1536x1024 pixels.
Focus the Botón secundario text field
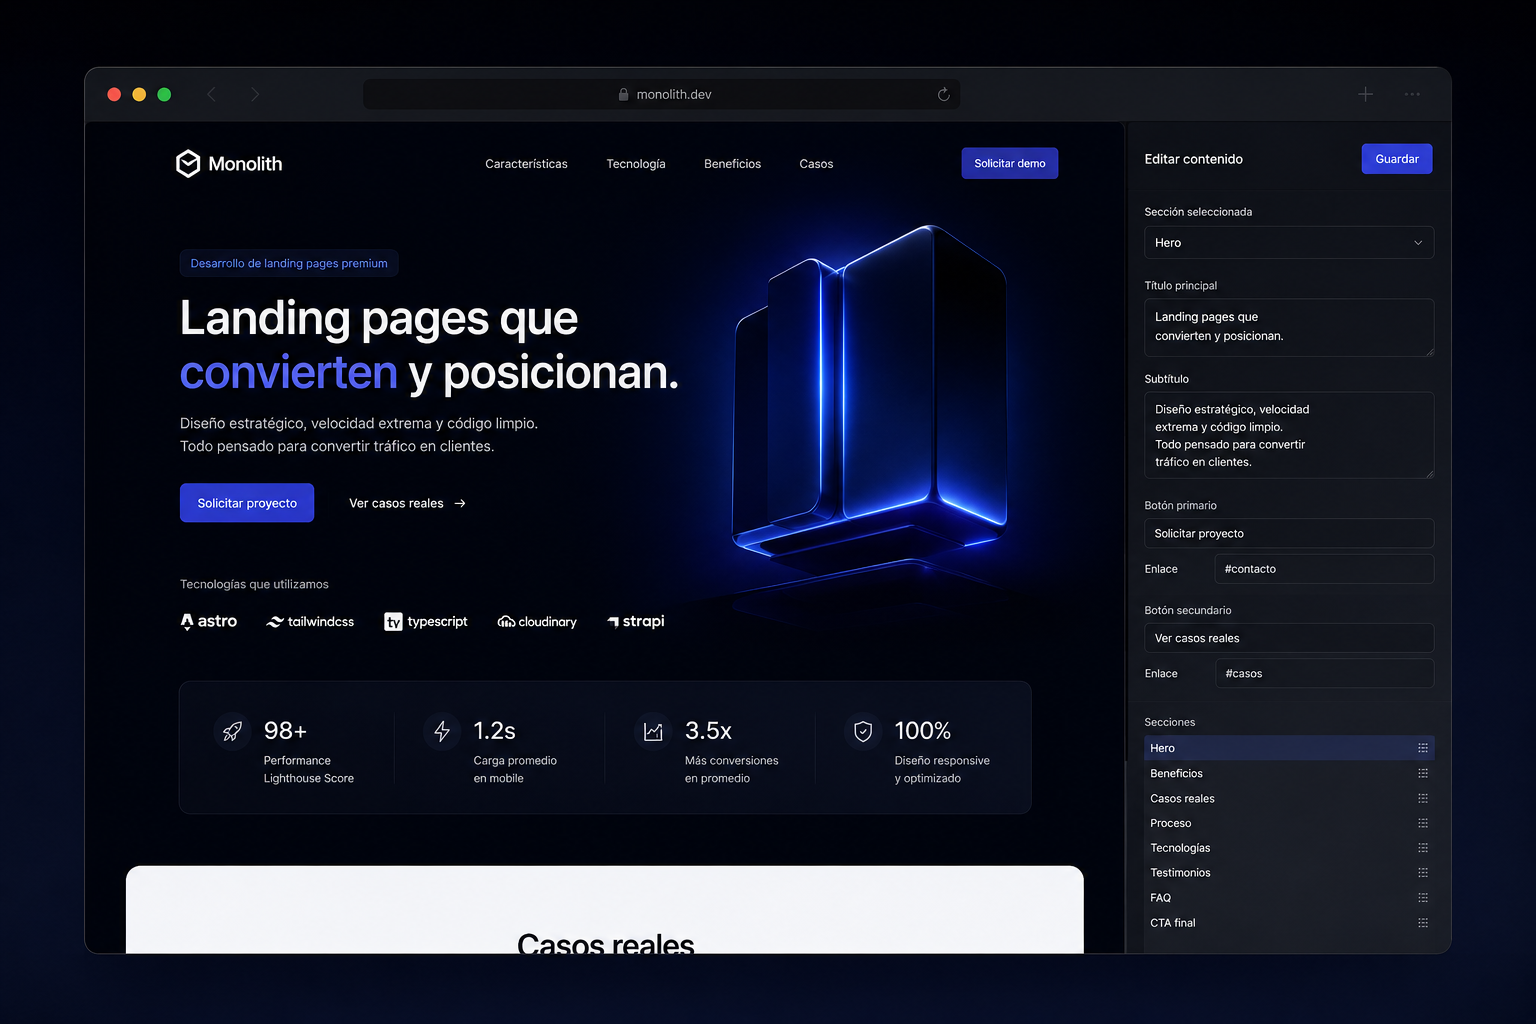[x=1289, y=638]
